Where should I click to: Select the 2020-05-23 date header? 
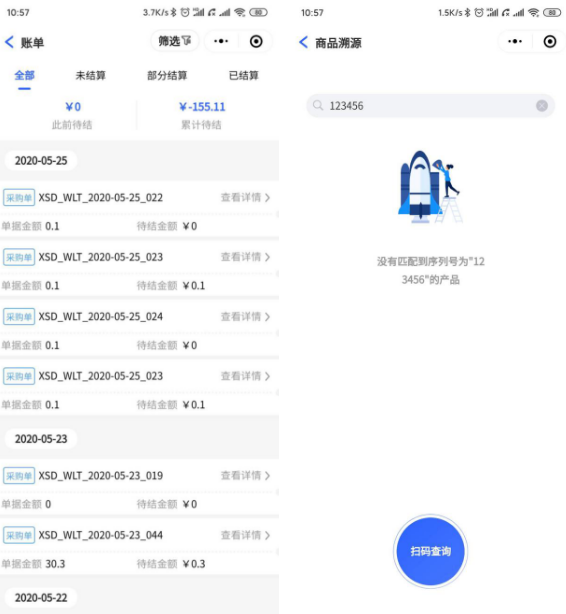click(41, 439)
